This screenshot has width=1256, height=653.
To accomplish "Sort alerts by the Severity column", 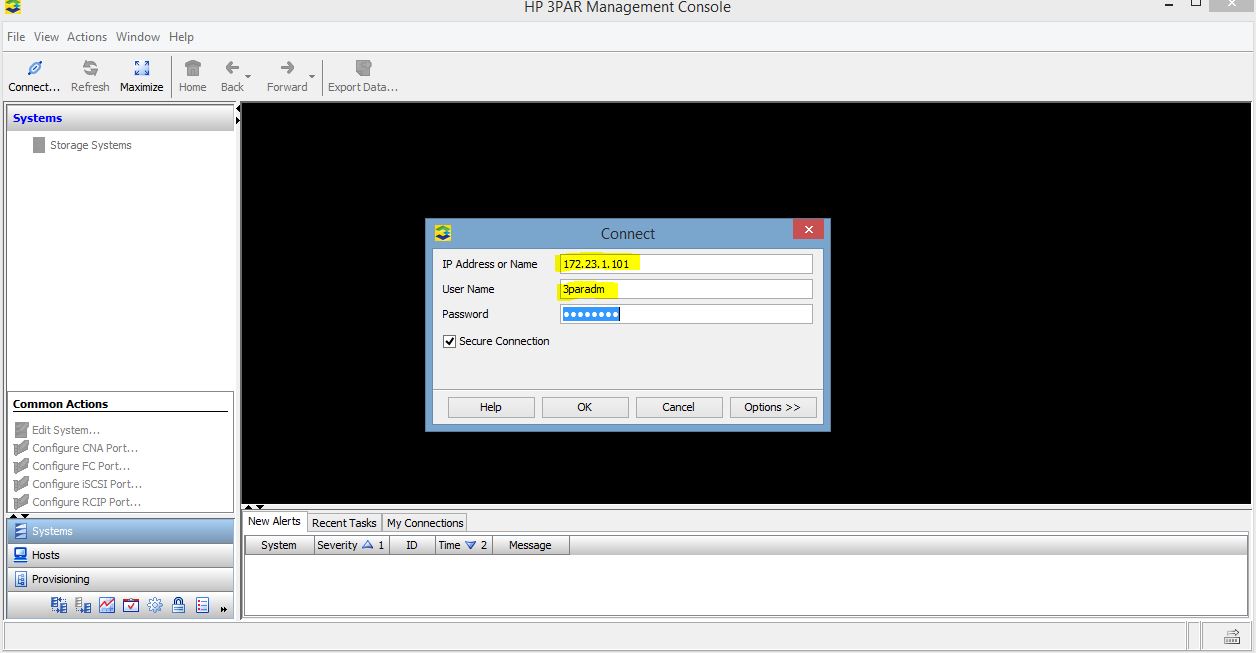I will coord(343,545).
